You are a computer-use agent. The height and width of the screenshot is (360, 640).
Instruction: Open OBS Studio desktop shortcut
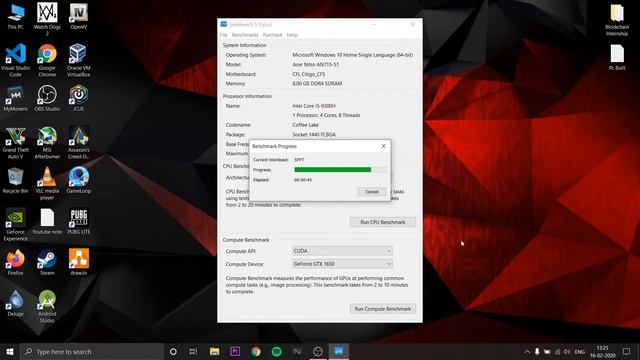[x=47, y=98]
